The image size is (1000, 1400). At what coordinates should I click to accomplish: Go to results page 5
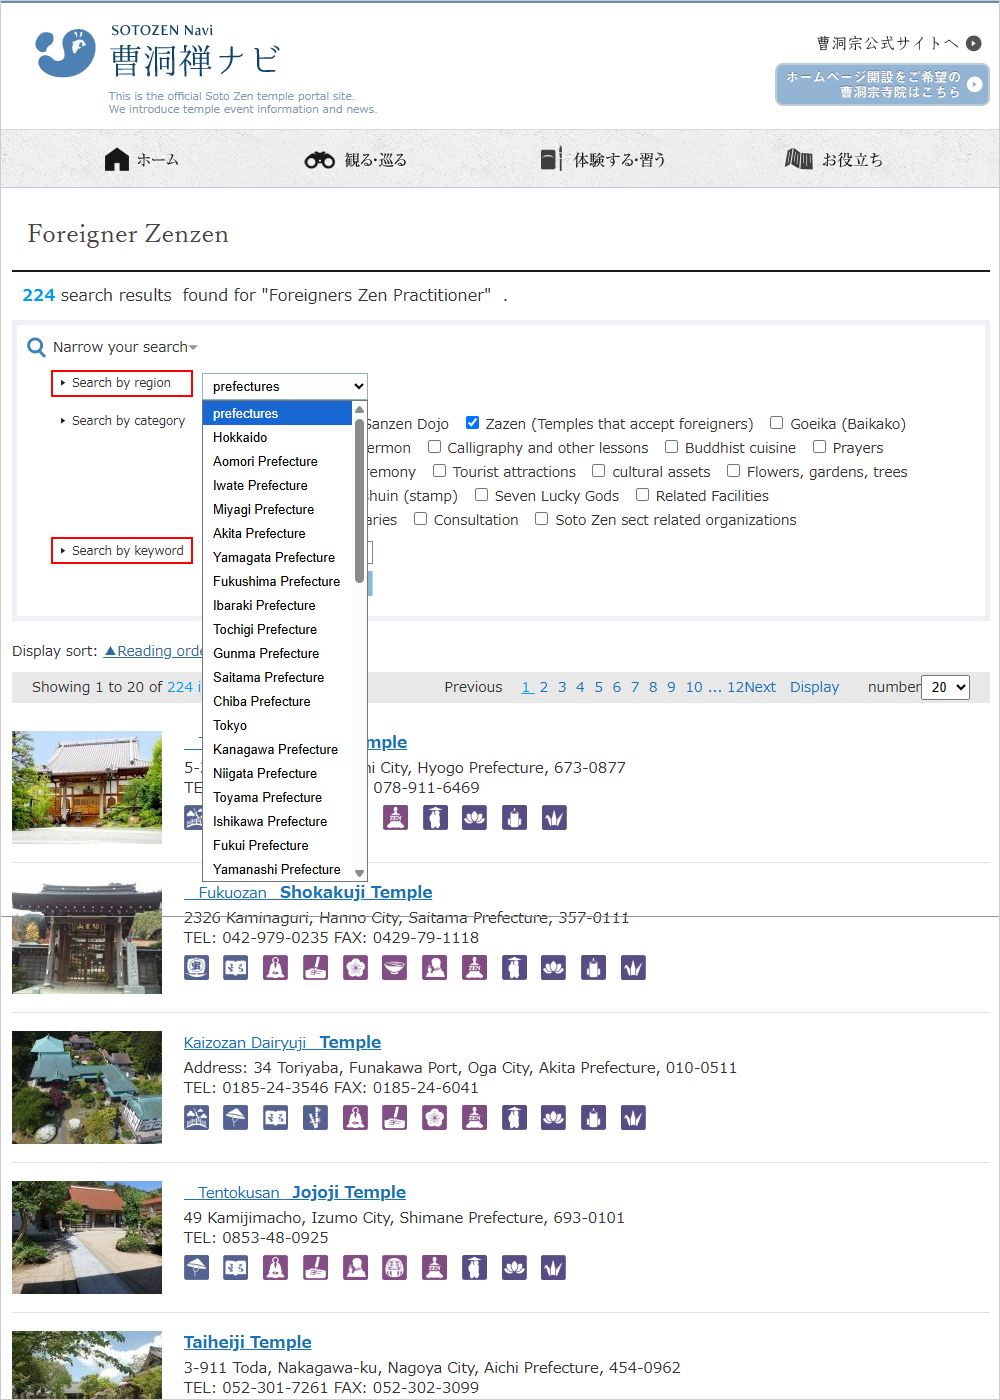click(598, 687)
